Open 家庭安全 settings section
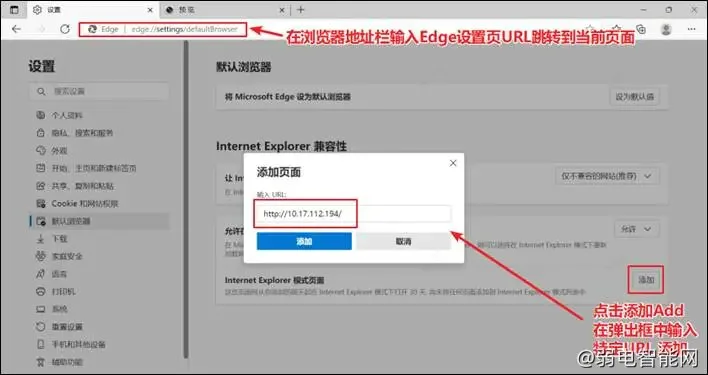This screenshot has height=375, width=708. [x=67, y=256]
